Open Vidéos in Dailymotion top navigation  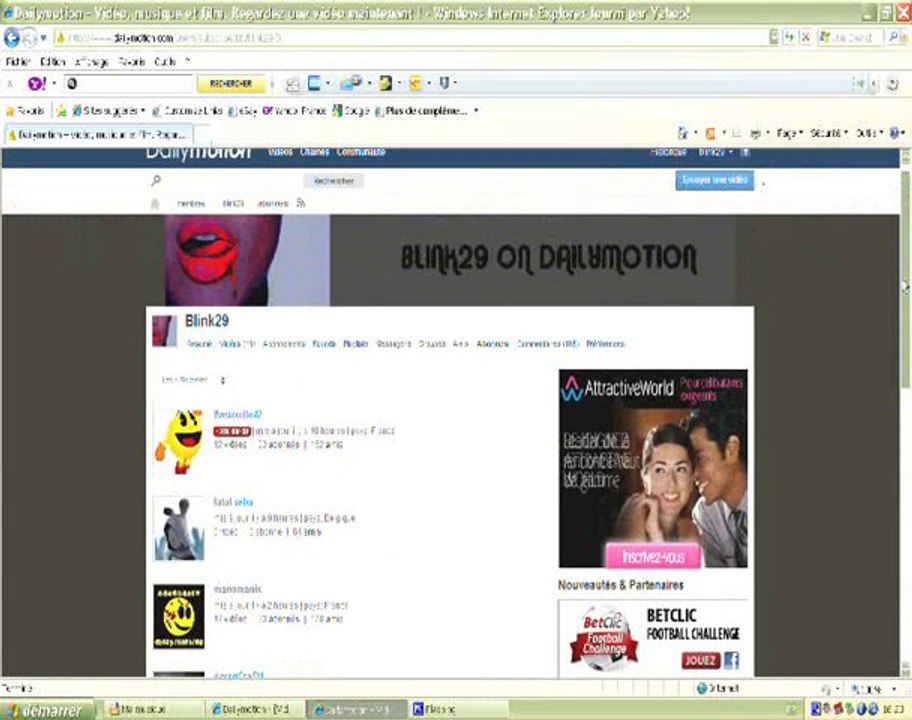pos(280,152)
